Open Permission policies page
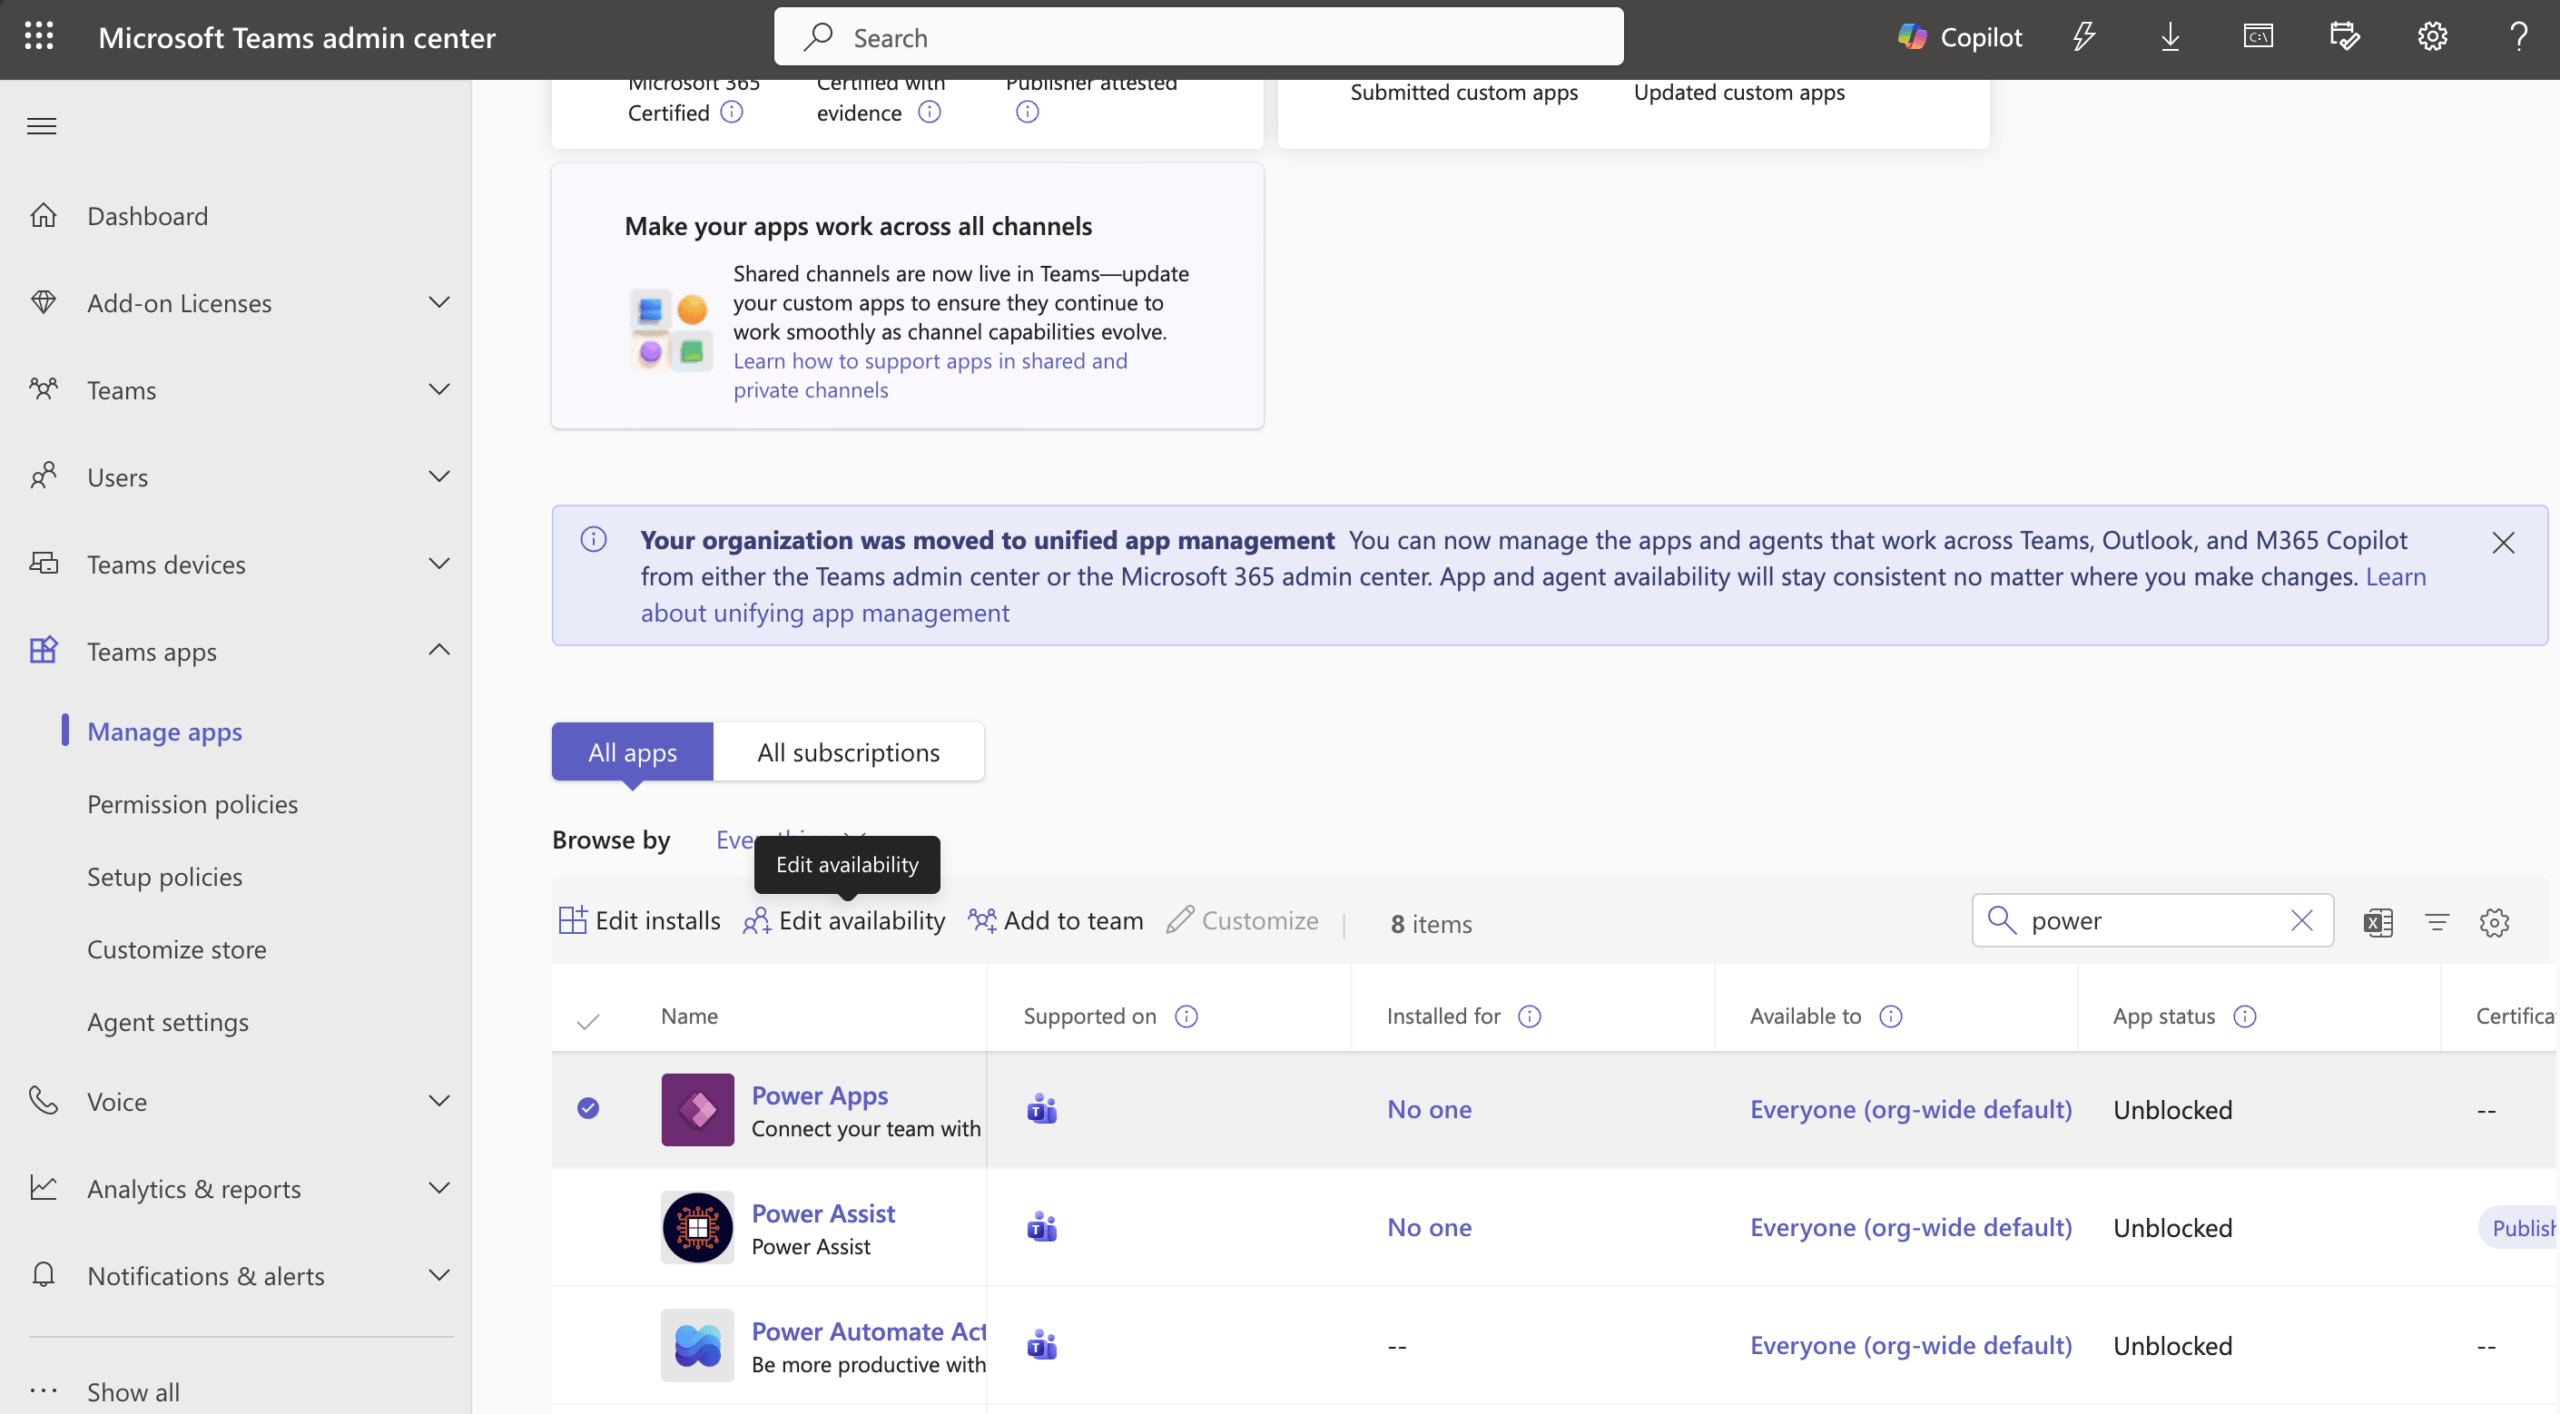 click(x=192, y=803)
